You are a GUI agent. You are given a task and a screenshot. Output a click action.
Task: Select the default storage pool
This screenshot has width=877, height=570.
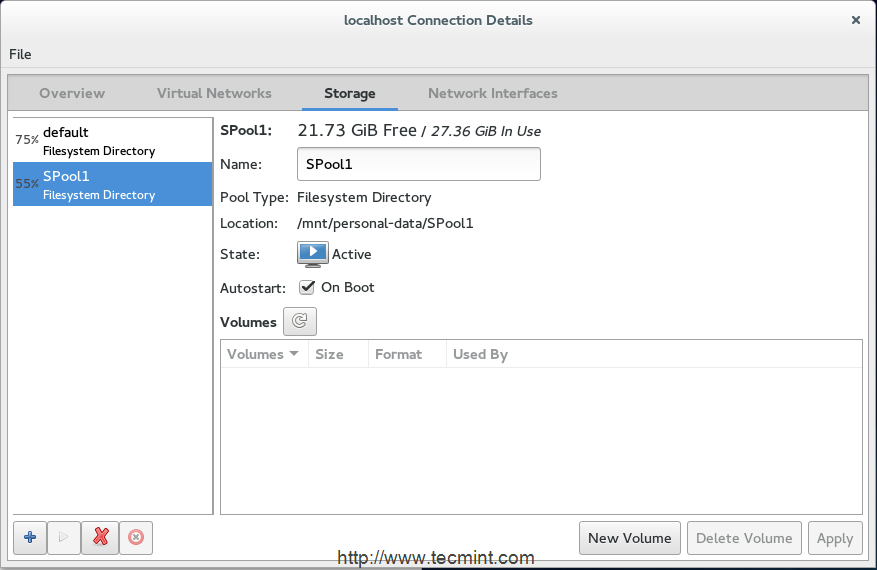tap(112, 141)
